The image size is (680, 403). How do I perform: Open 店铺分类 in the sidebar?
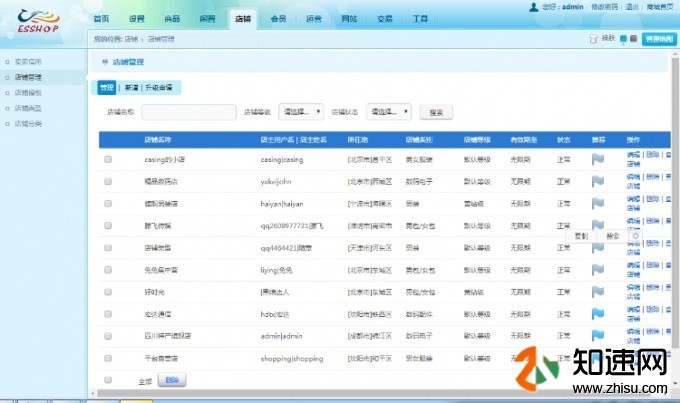pos(28,124)
